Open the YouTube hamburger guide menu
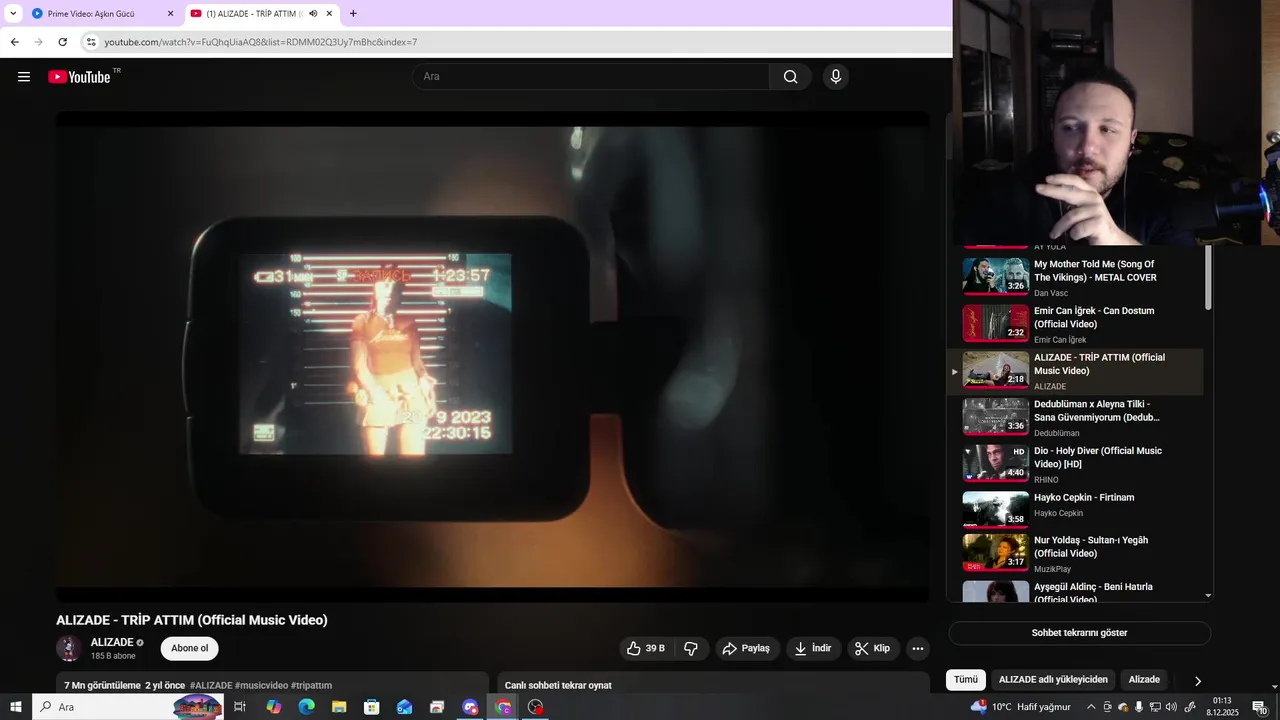 24,77
